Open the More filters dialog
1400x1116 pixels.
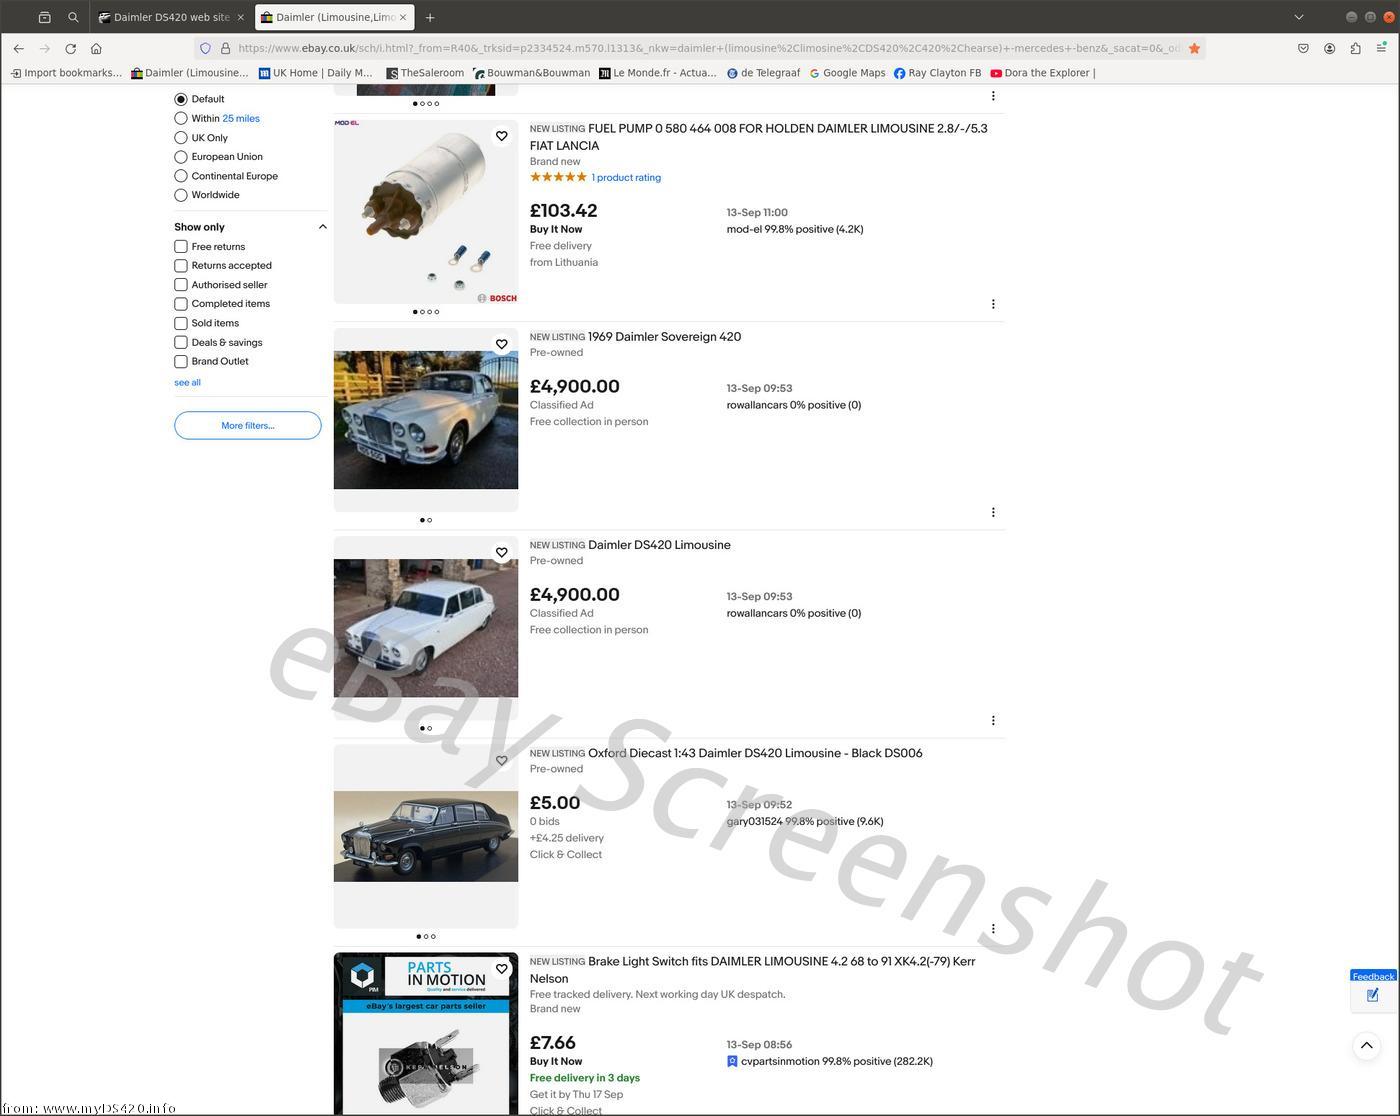point(248,425)
